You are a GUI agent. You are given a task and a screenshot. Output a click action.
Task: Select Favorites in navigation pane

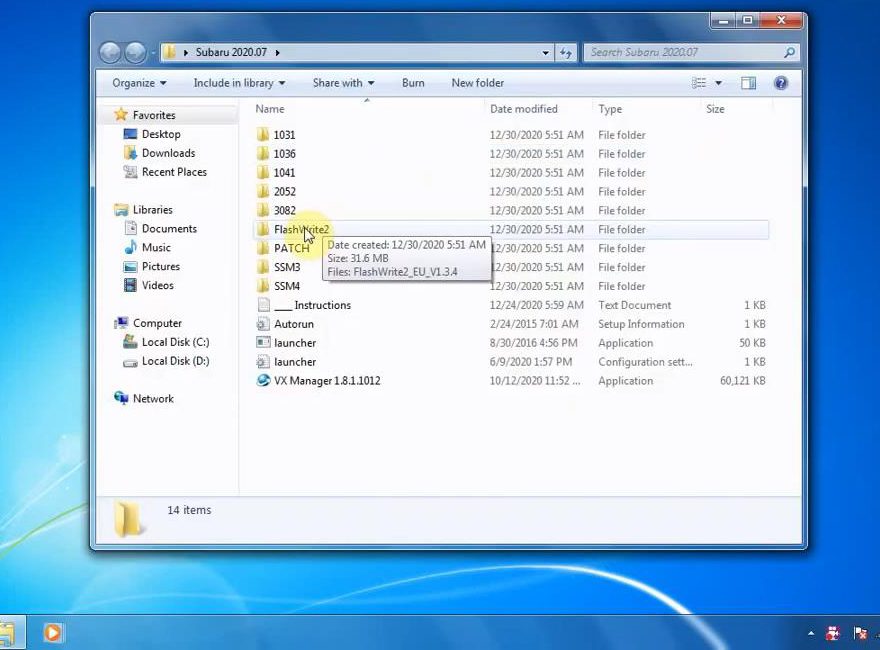tap(154, 115)
